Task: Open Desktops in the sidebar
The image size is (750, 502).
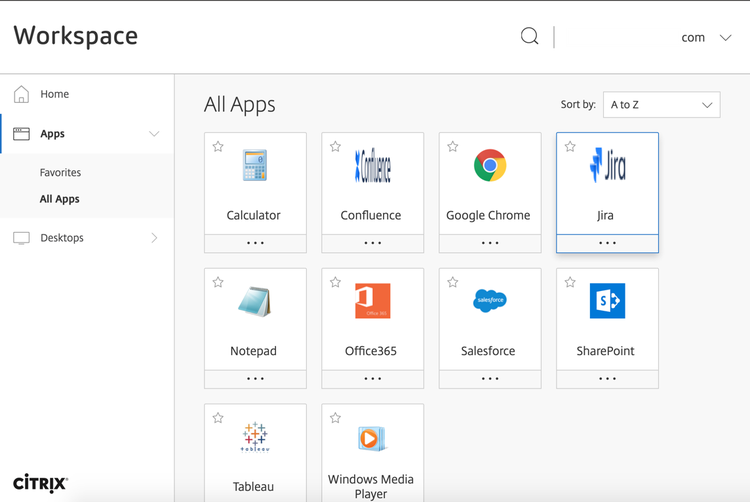Action: click(62, 238)
